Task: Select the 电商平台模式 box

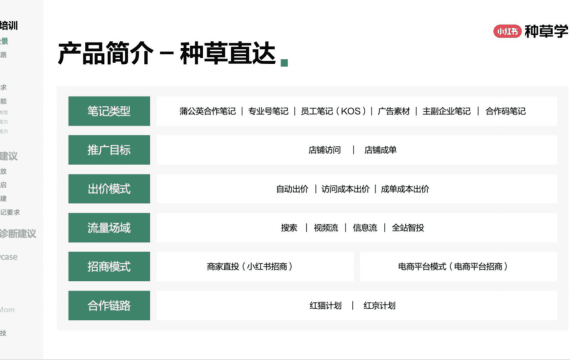Action: coord(458,267)
